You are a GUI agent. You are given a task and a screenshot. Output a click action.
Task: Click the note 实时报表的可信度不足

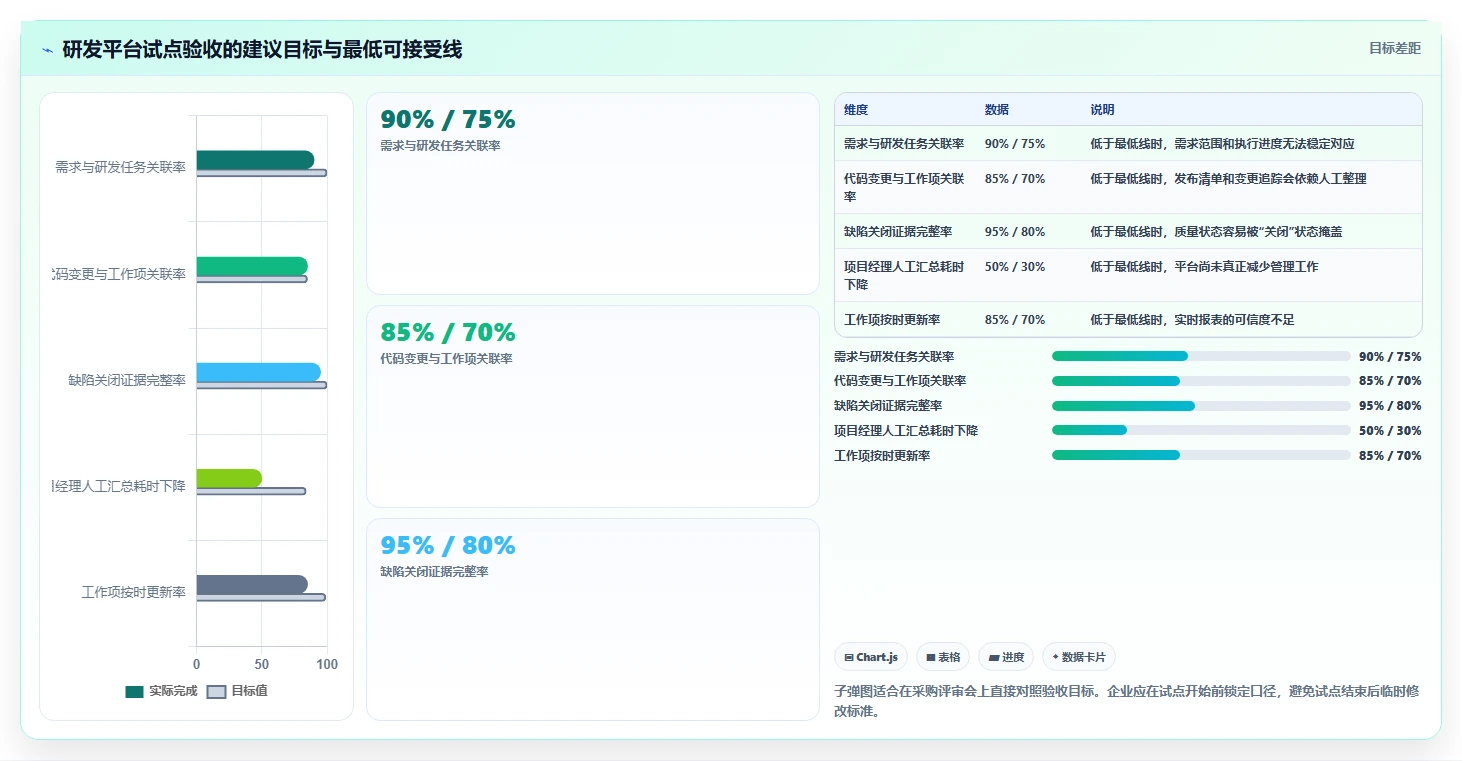click(x=1234, y=320)
